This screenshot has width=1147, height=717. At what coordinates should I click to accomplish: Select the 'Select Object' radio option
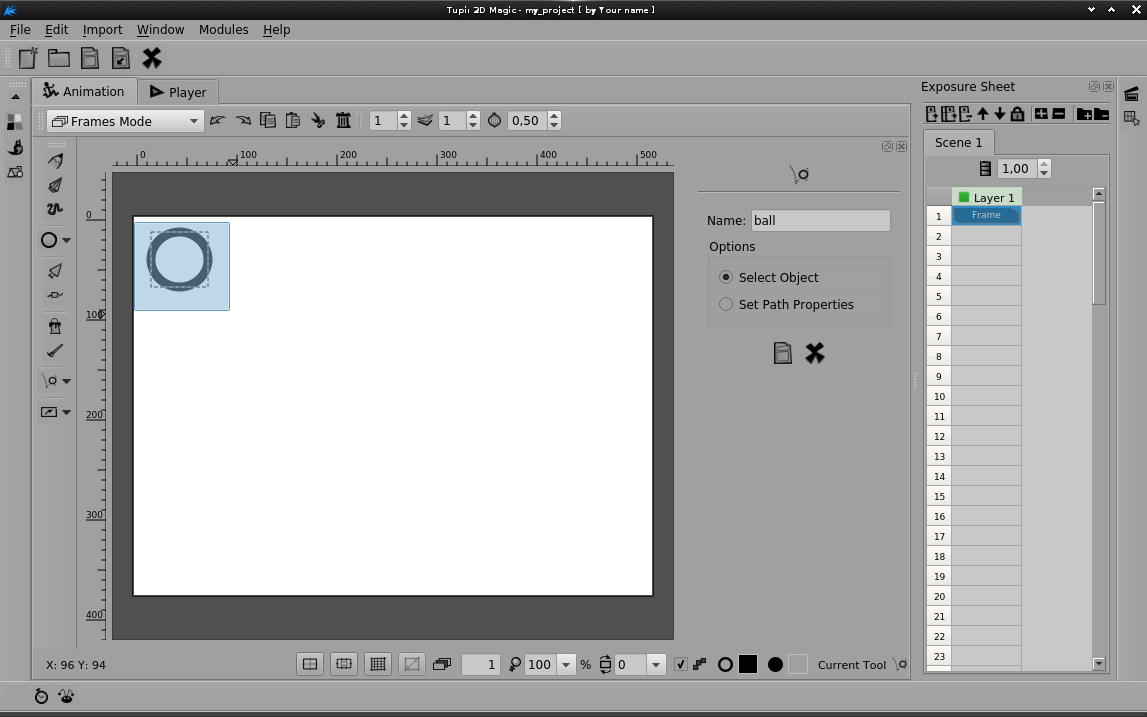point(726,277)
